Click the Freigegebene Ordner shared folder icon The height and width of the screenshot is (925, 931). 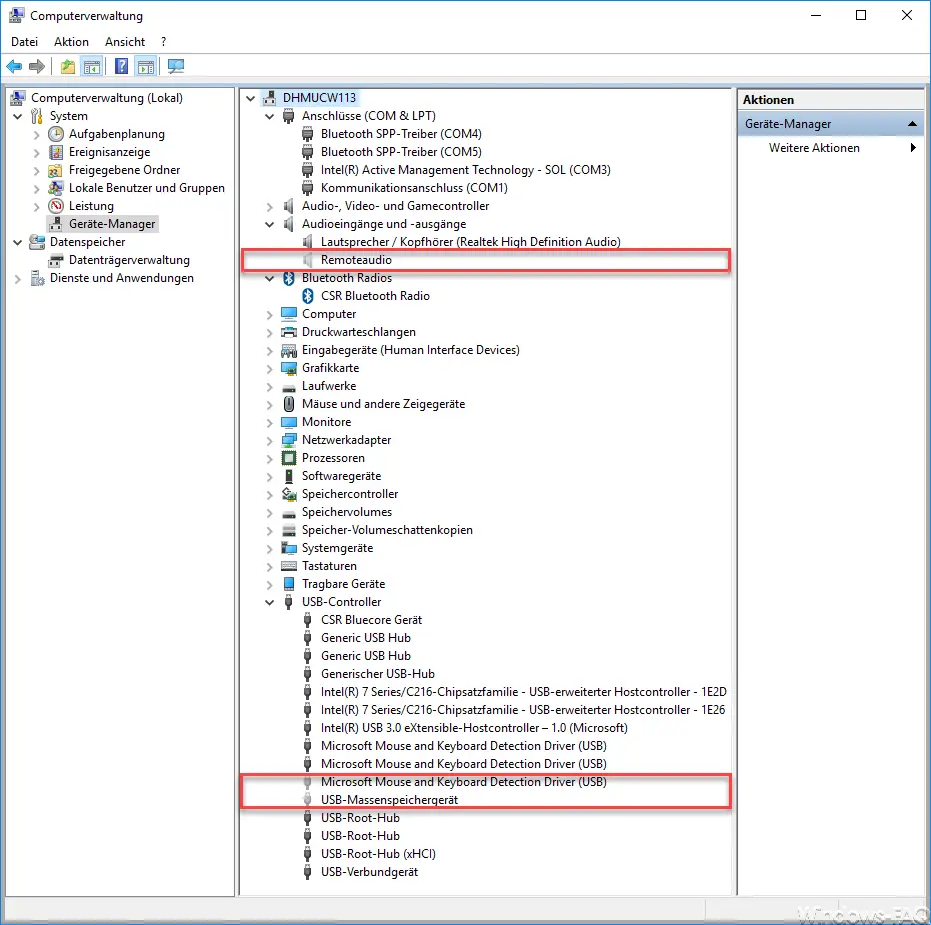click(56, 170)
